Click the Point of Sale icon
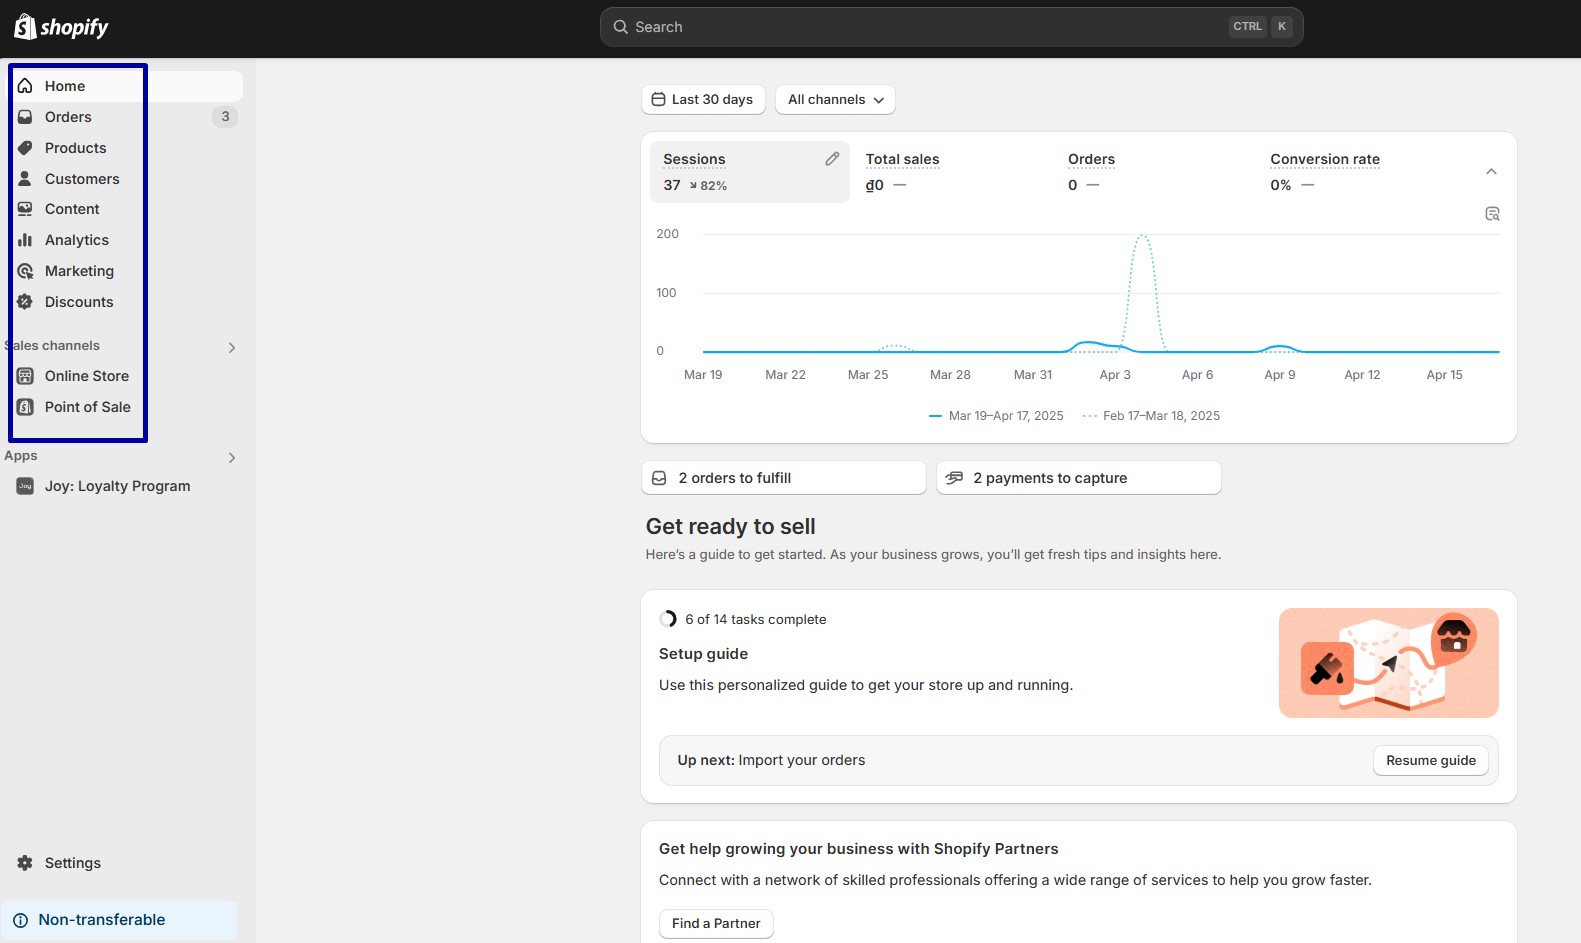Viewport: 1581px width, 943px height. click(x=25, y=407)
